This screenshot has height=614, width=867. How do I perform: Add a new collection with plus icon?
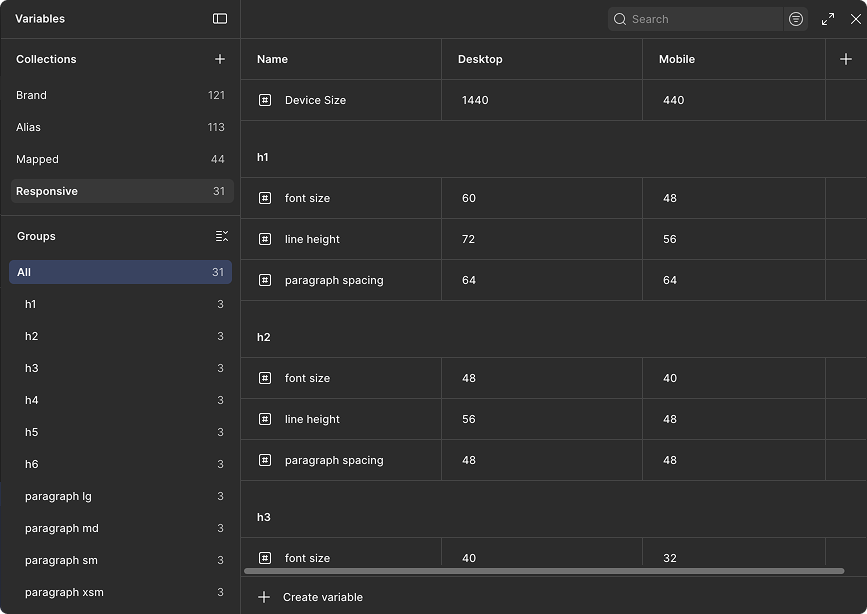(x=220, y=59)
